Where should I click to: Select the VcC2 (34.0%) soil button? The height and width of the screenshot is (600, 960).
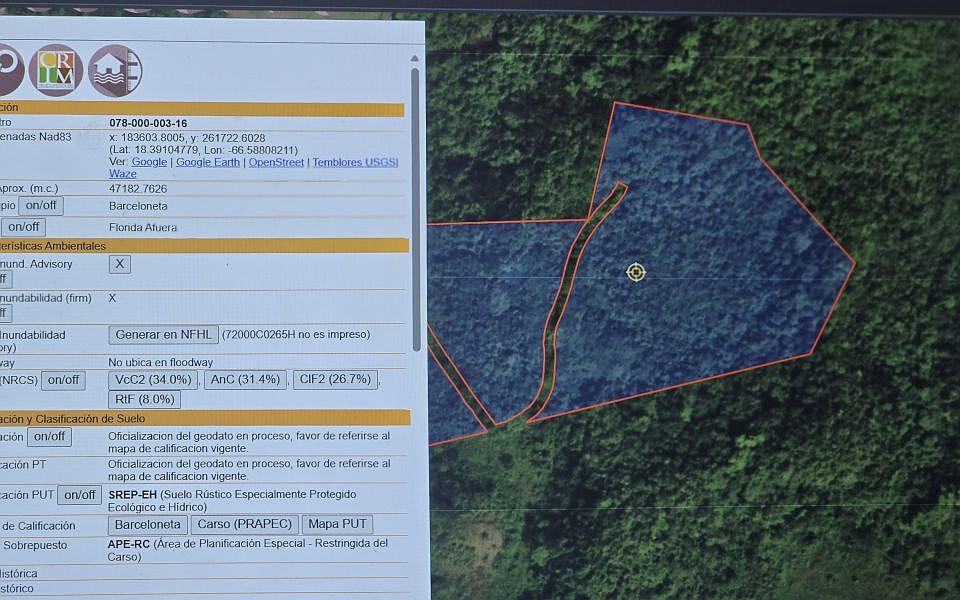tap(153, 380)
